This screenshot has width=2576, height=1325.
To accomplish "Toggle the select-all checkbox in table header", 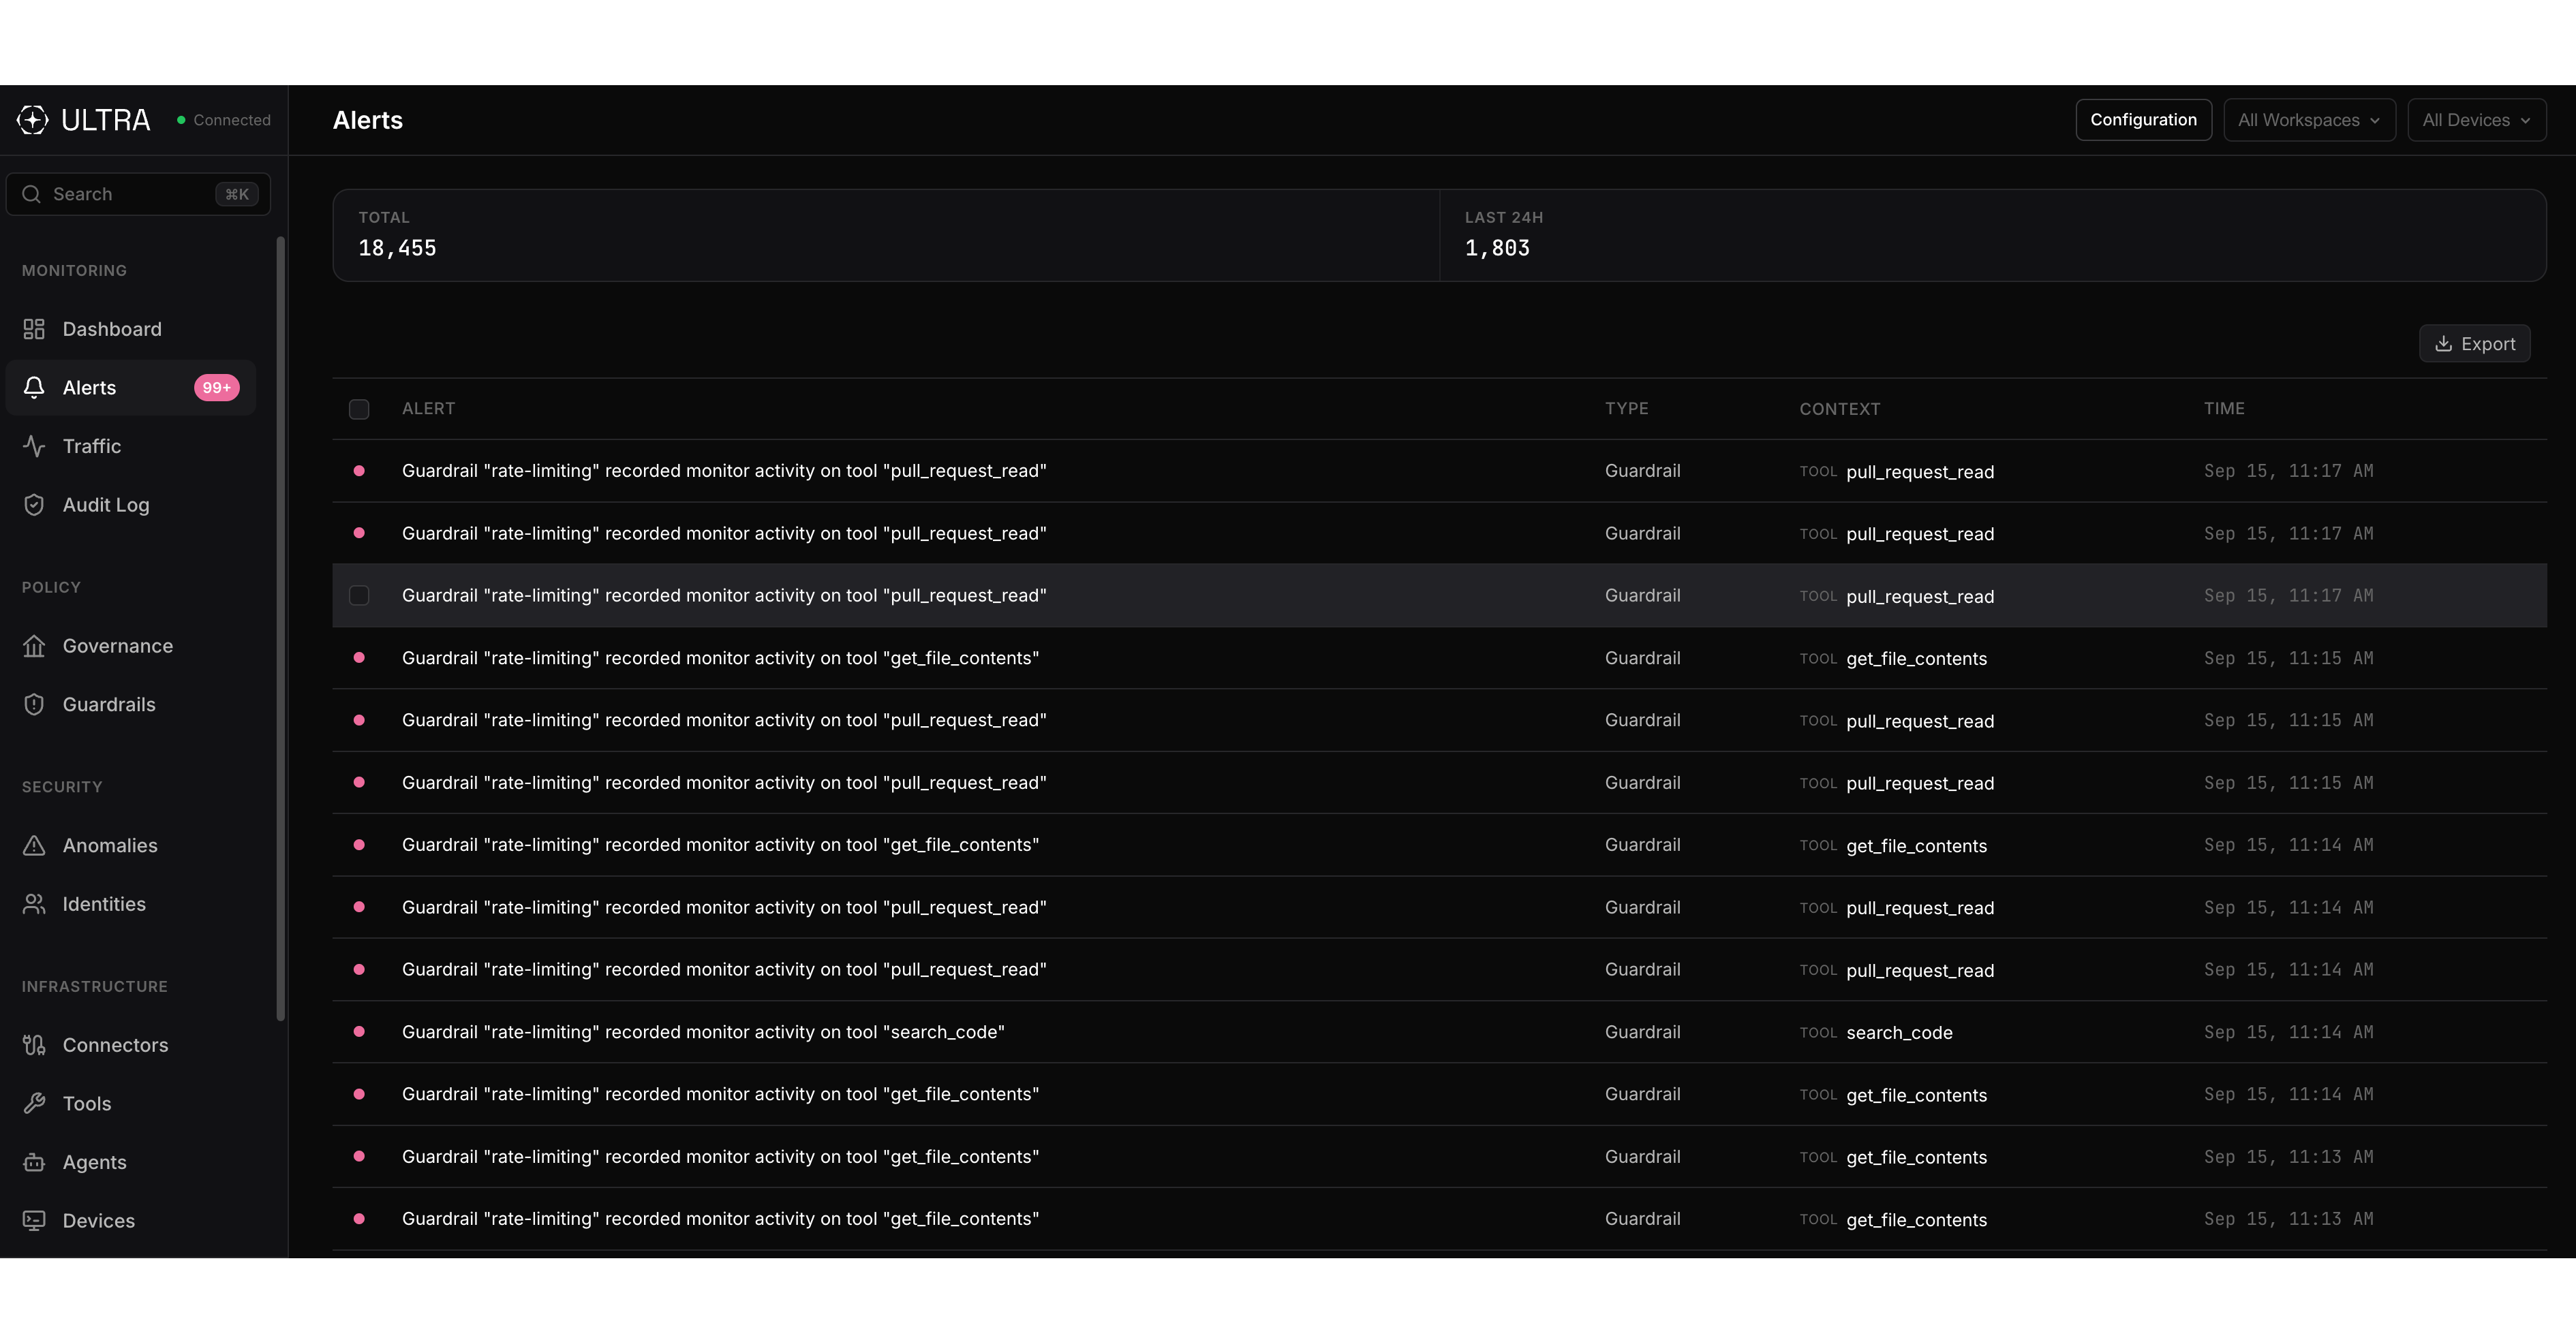I will coord(359,409).
